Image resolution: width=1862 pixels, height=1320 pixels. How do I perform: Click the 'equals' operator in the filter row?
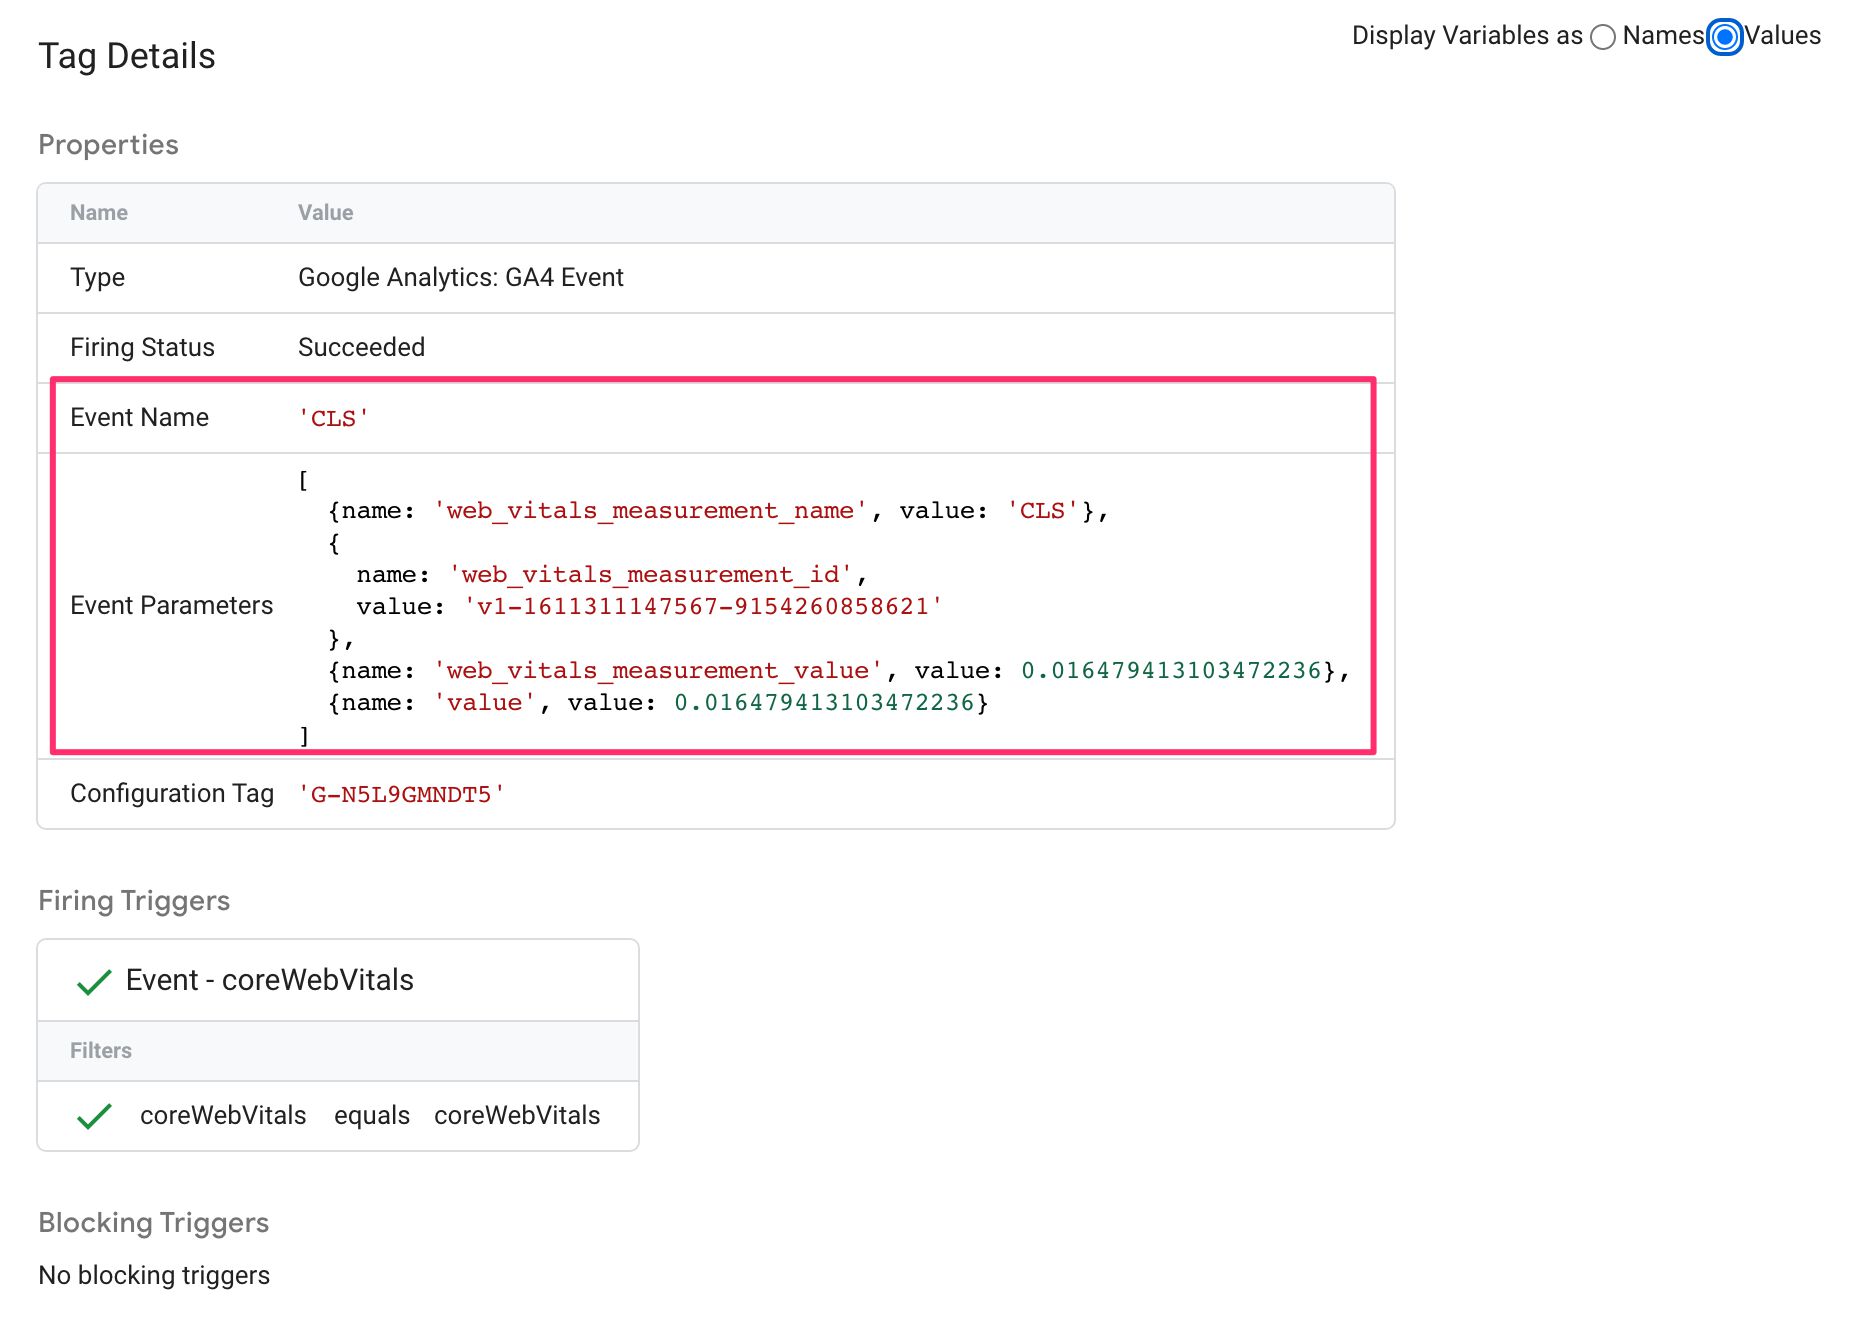372,1116
